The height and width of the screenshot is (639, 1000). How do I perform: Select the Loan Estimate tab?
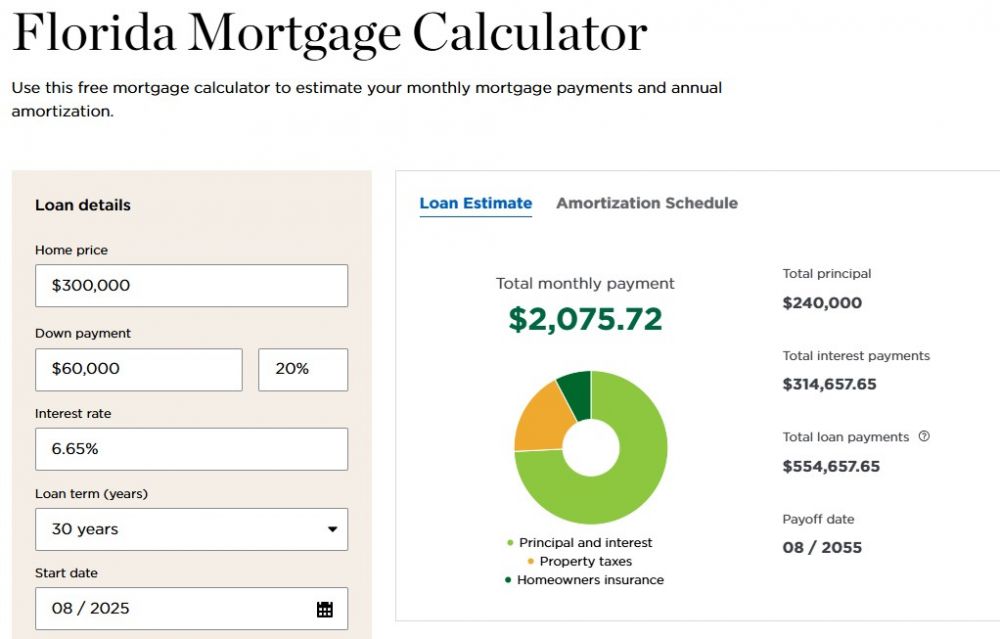476,203
